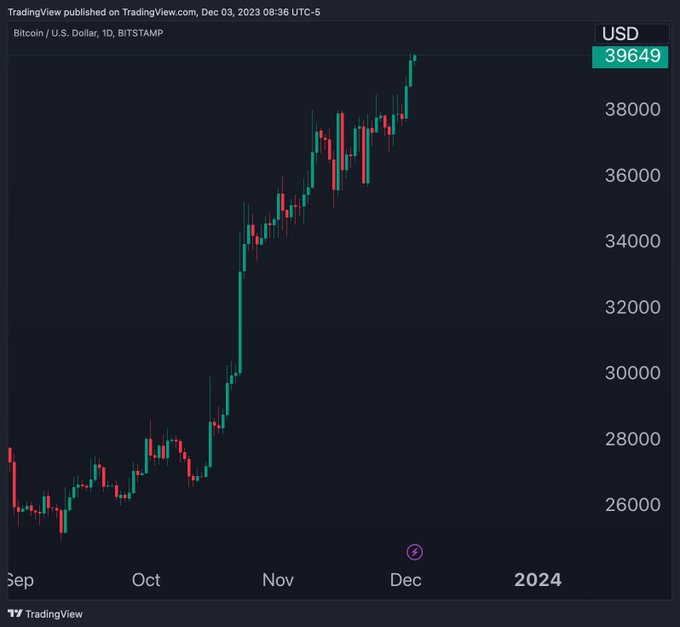
Task: Click the 38000 price axis label
Action: click(632, 109)
